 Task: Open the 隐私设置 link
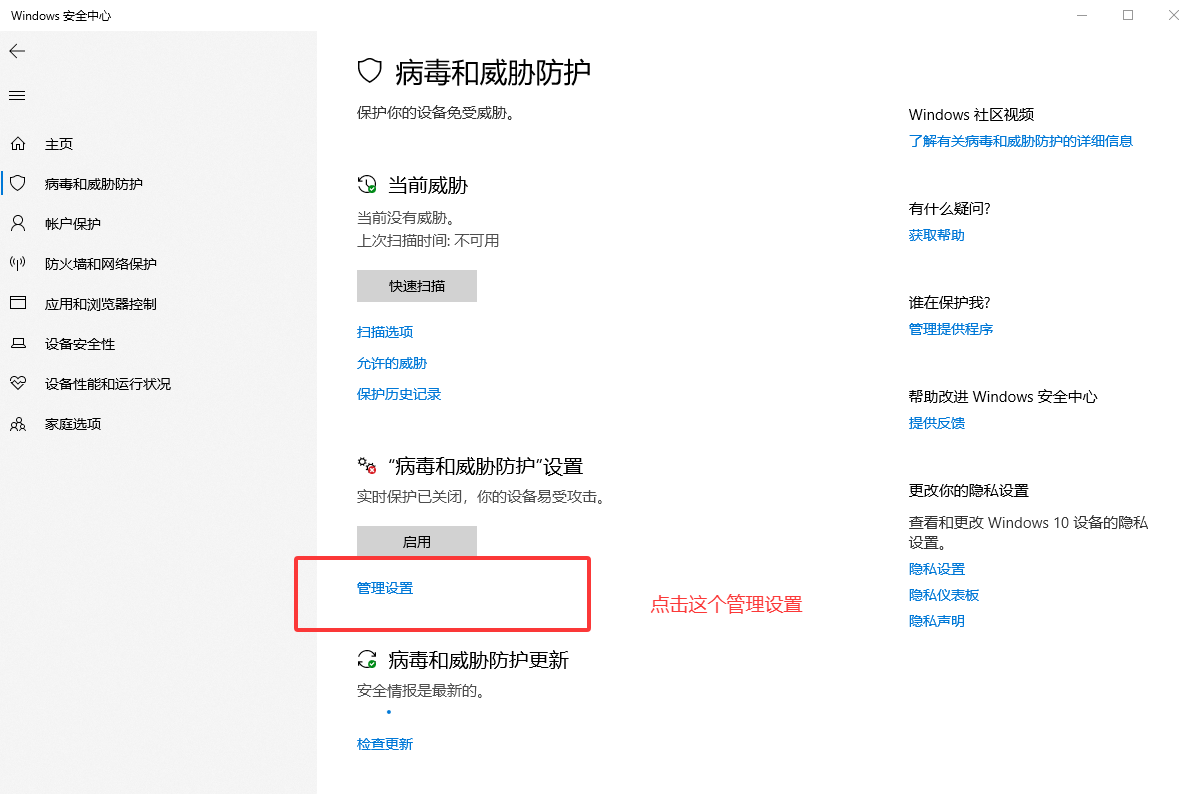(937, 569)
